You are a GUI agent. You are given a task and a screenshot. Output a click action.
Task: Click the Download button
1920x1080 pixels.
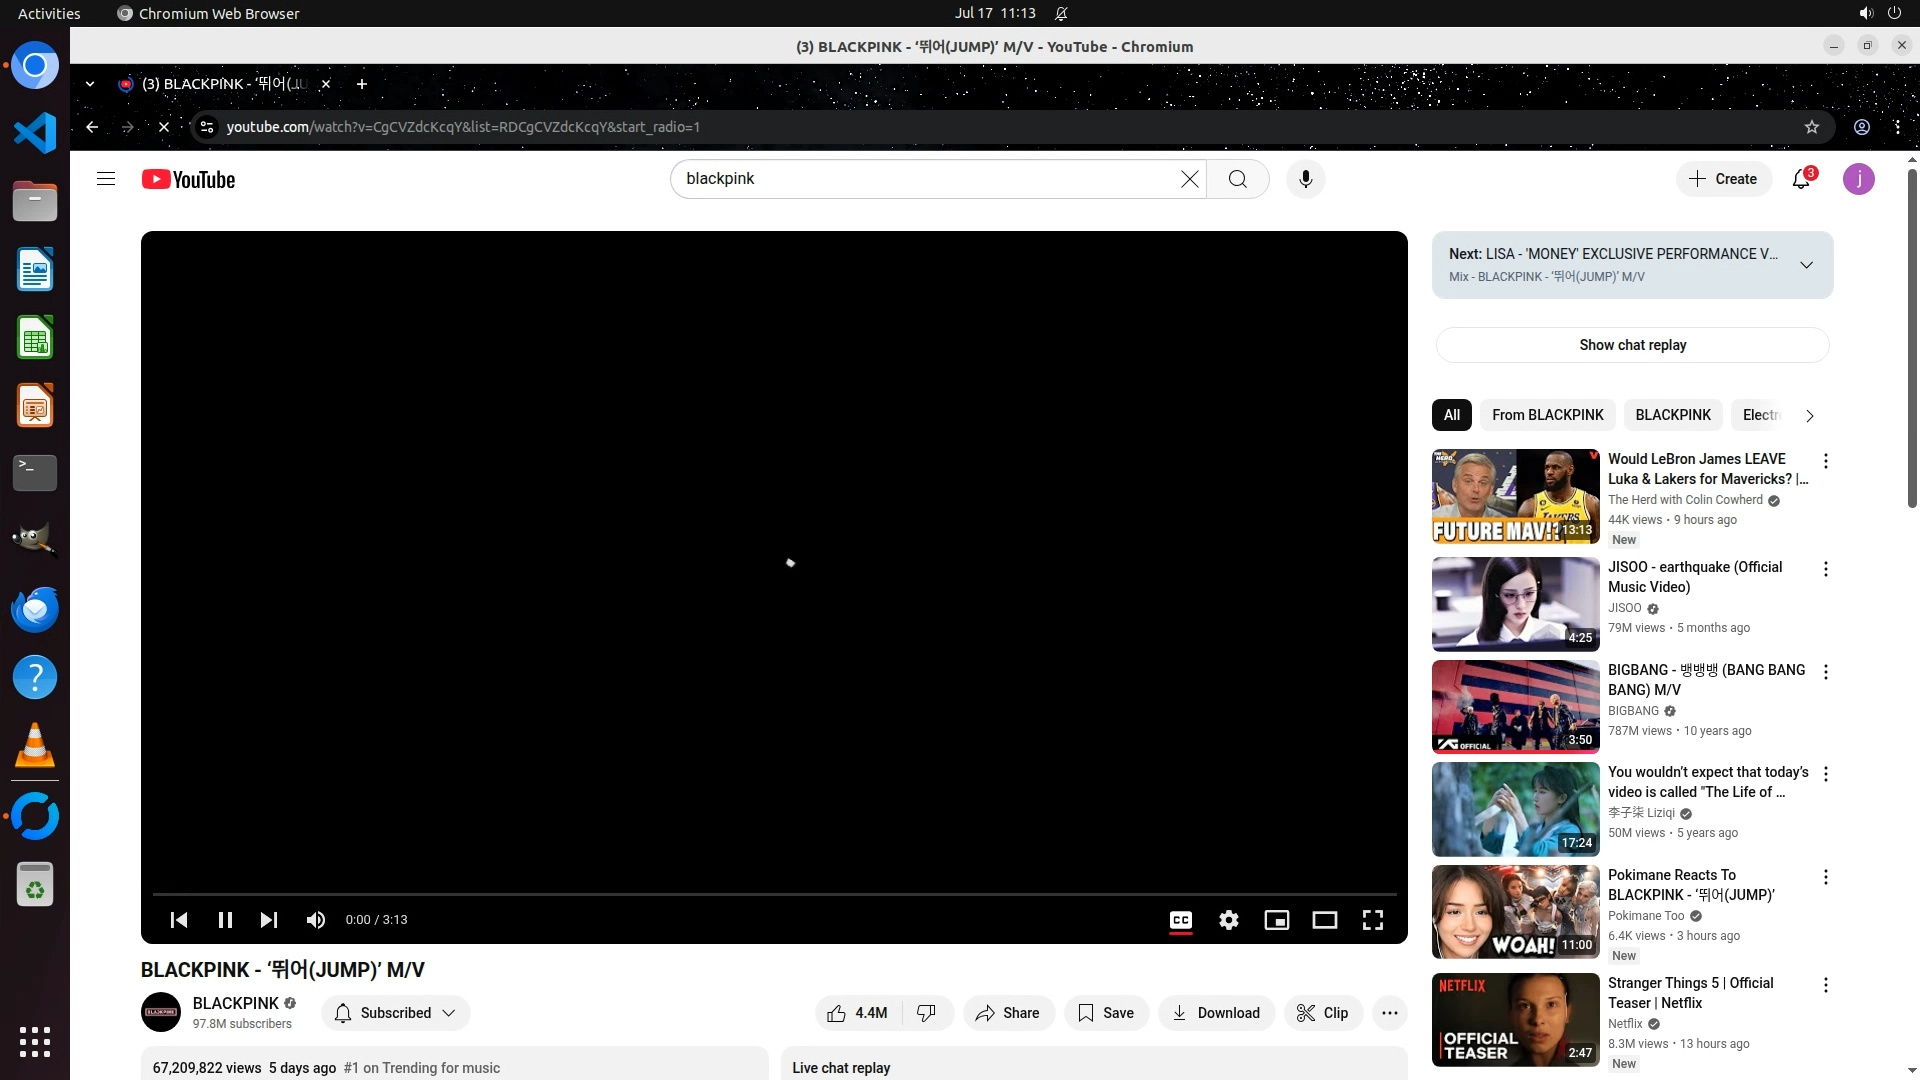click(x=1216, y=1013)
